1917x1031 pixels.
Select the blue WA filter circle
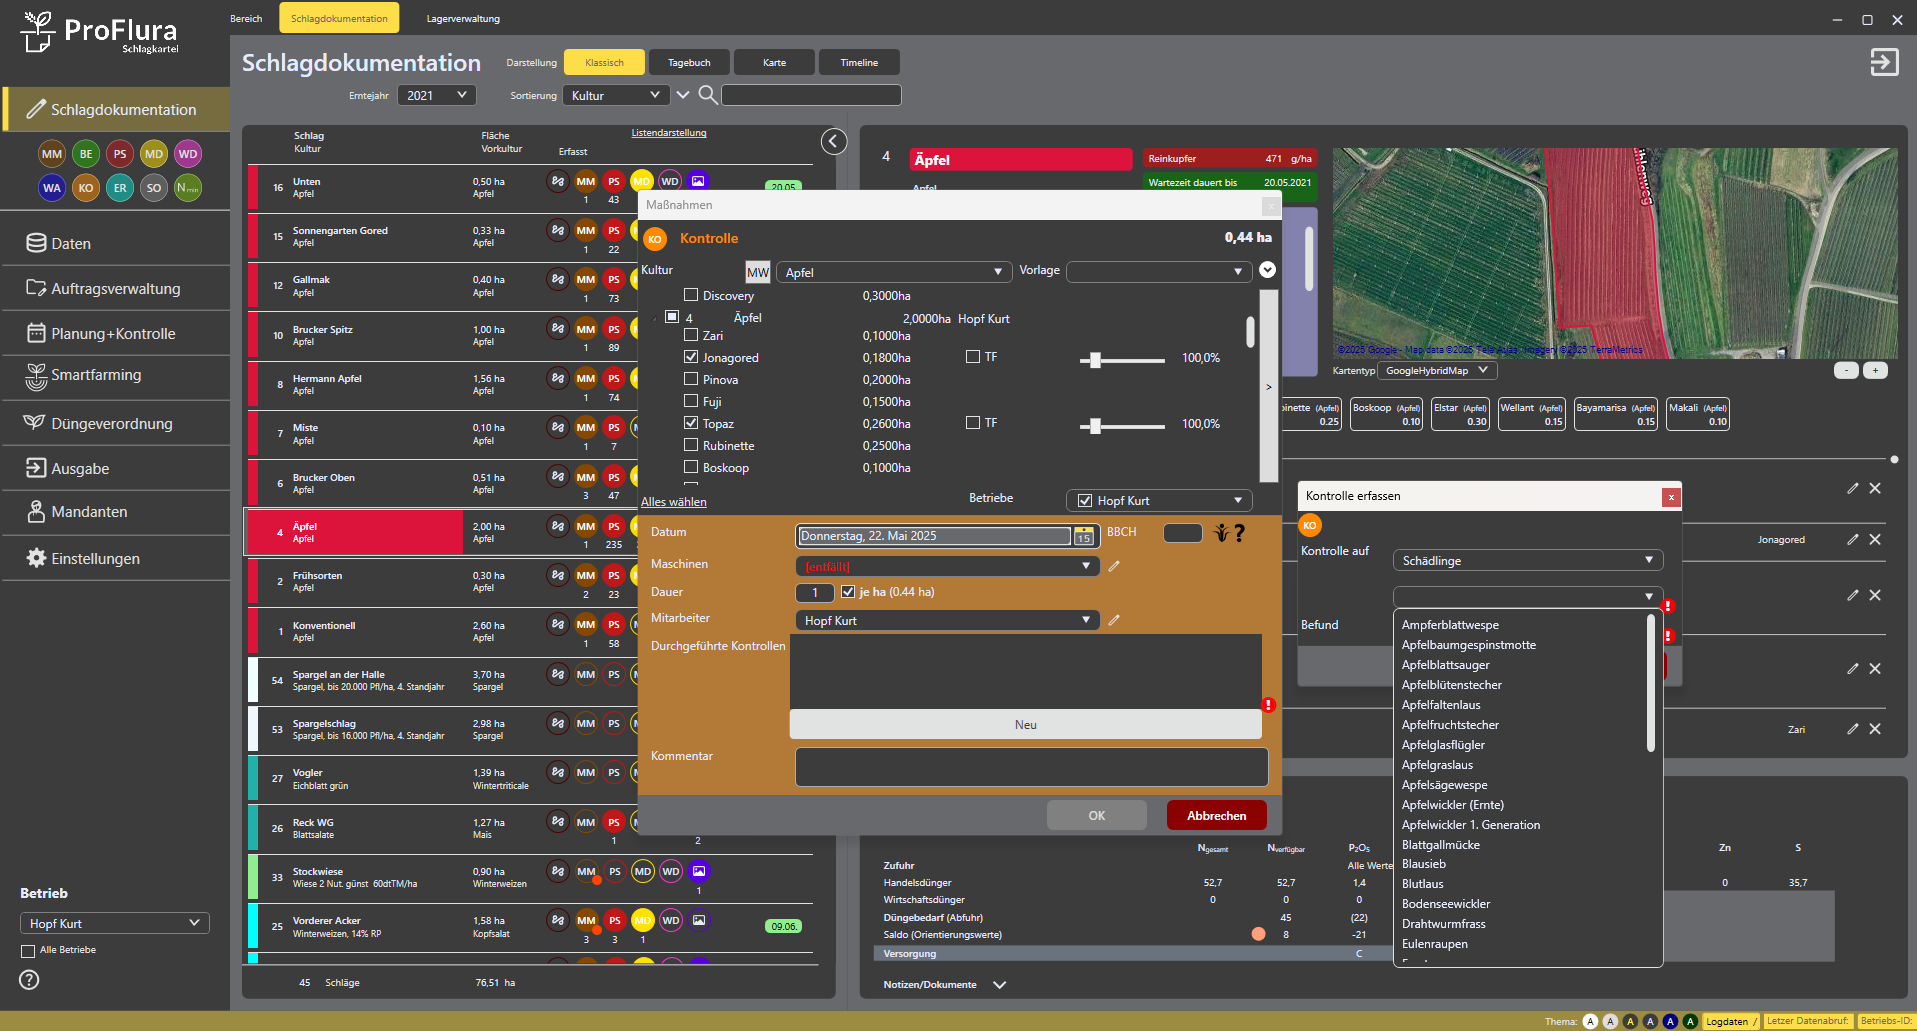tap(52, 188)
